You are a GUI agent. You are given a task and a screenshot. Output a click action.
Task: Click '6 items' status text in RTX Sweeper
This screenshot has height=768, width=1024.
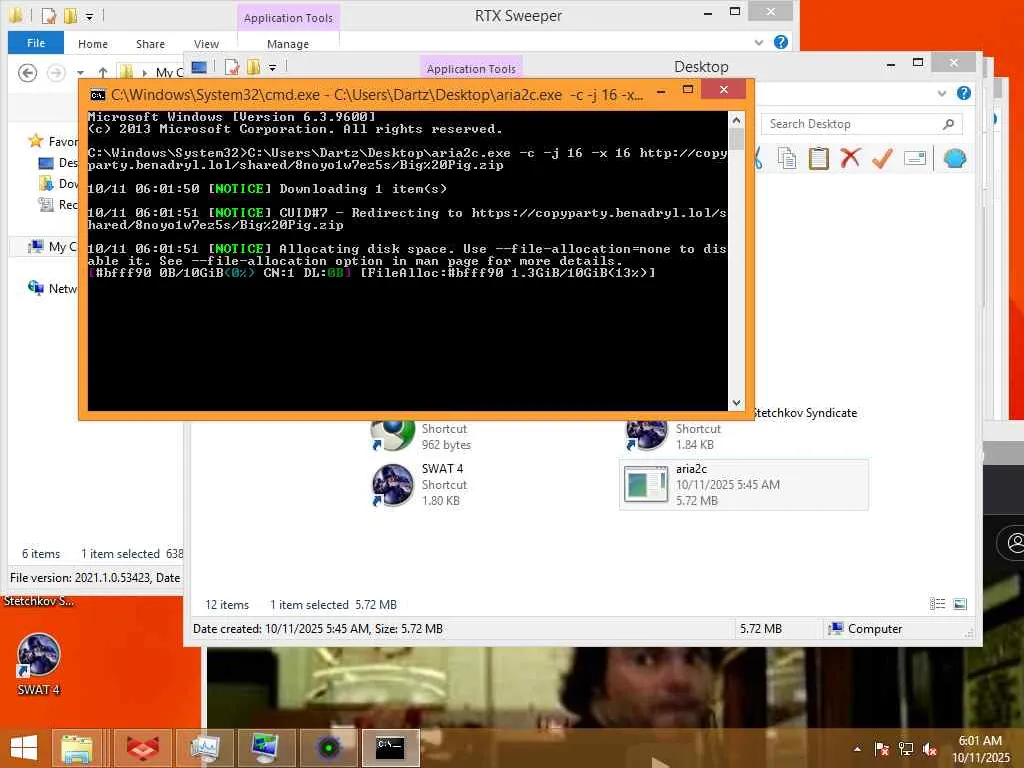[x=40, y=554]
